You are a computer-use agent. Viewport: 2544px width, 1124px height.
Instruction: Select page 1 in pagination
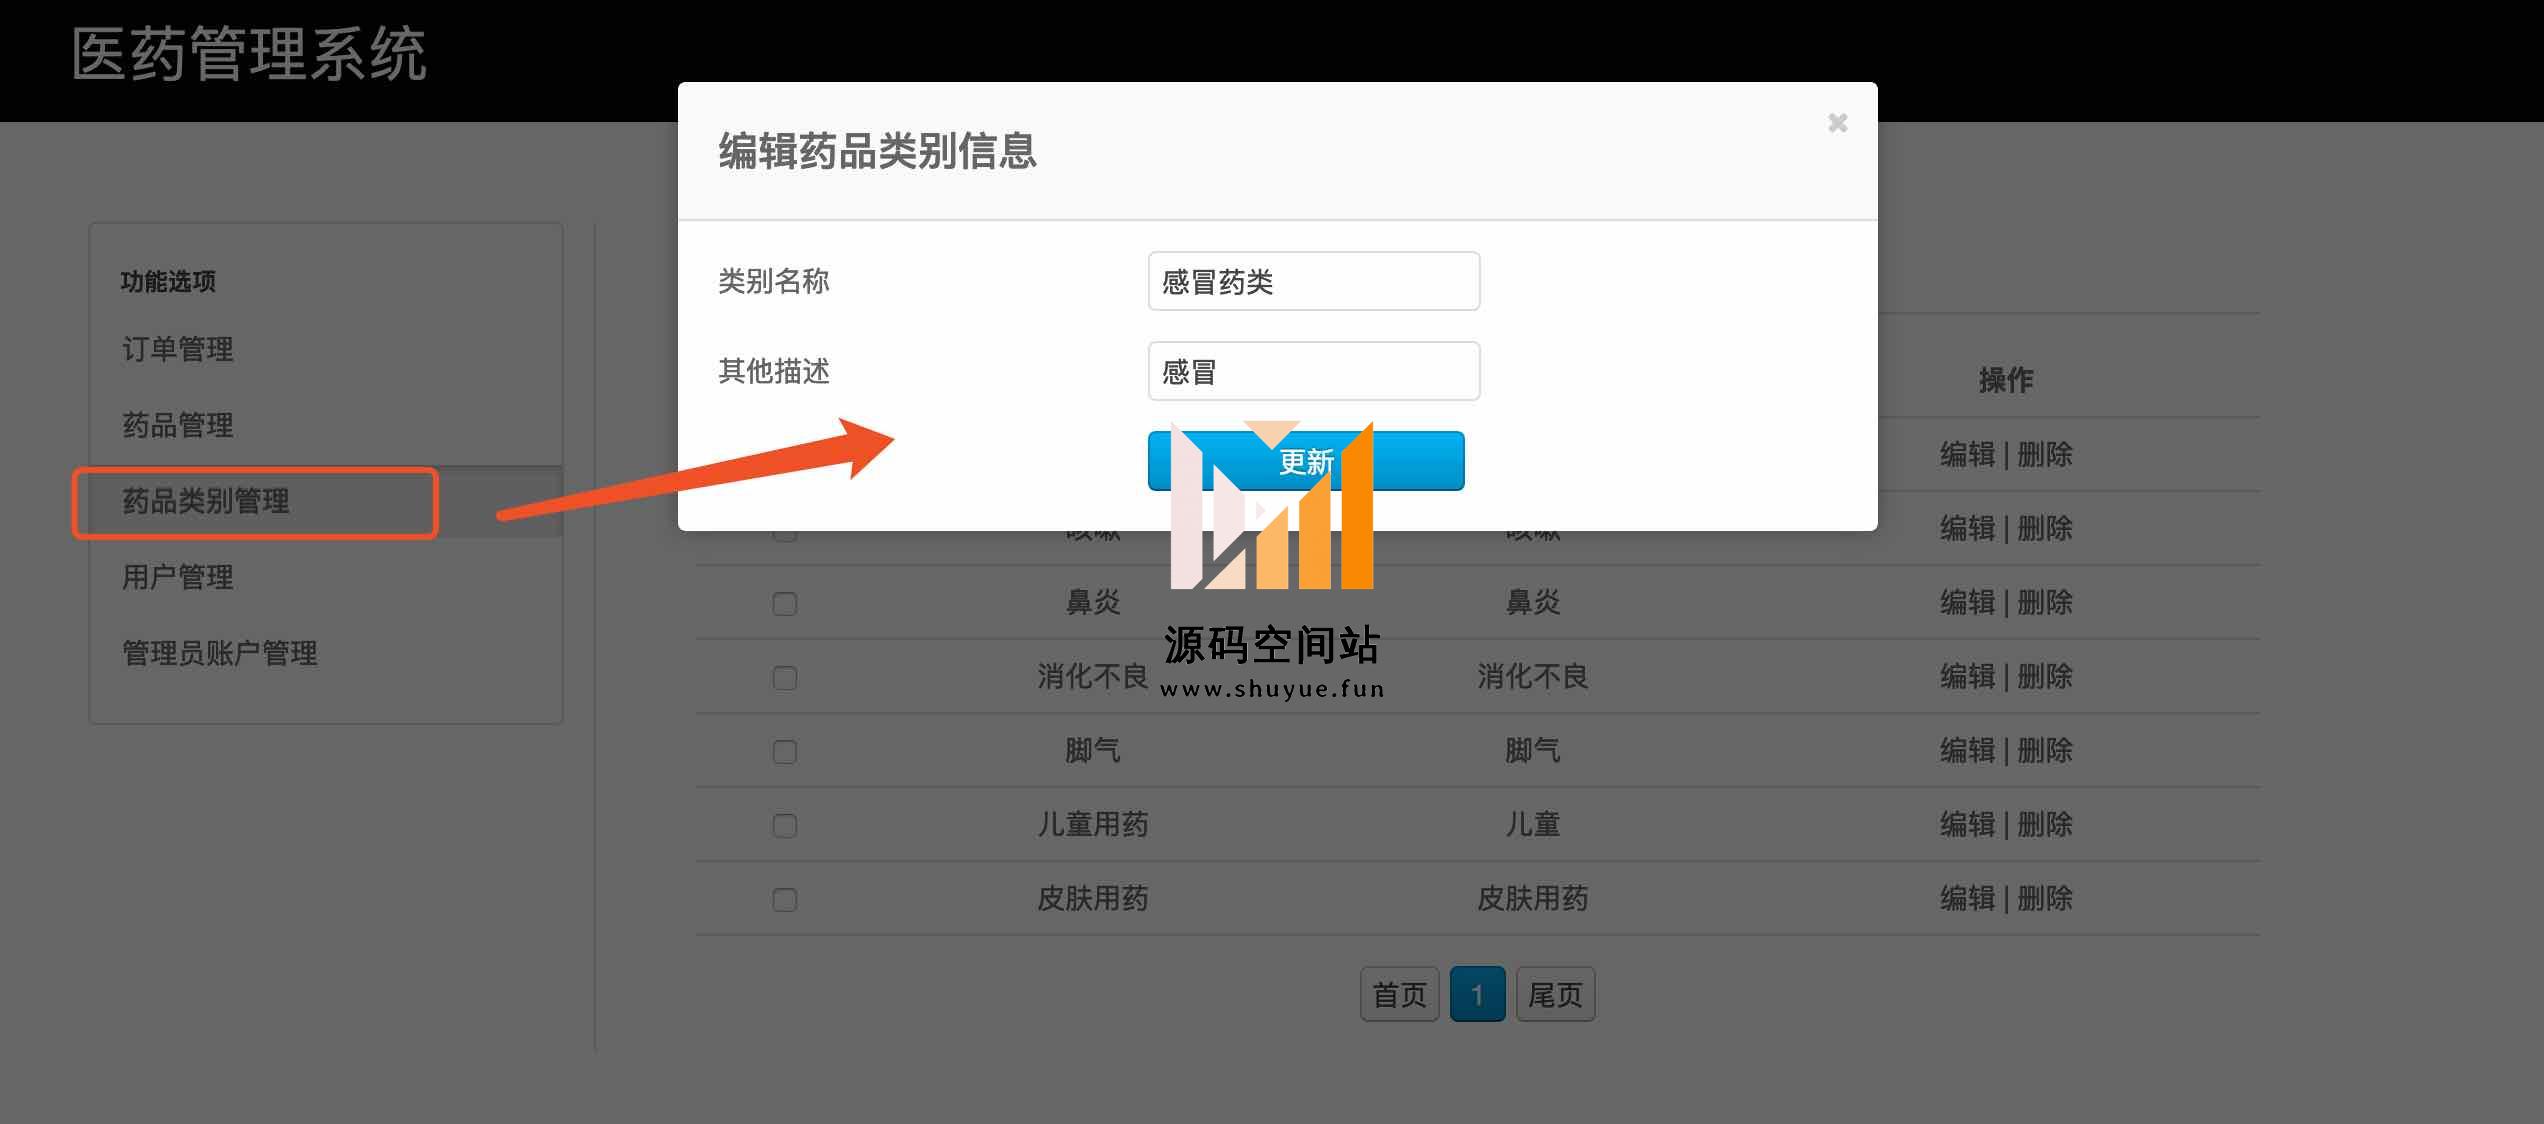point(1477,994)
